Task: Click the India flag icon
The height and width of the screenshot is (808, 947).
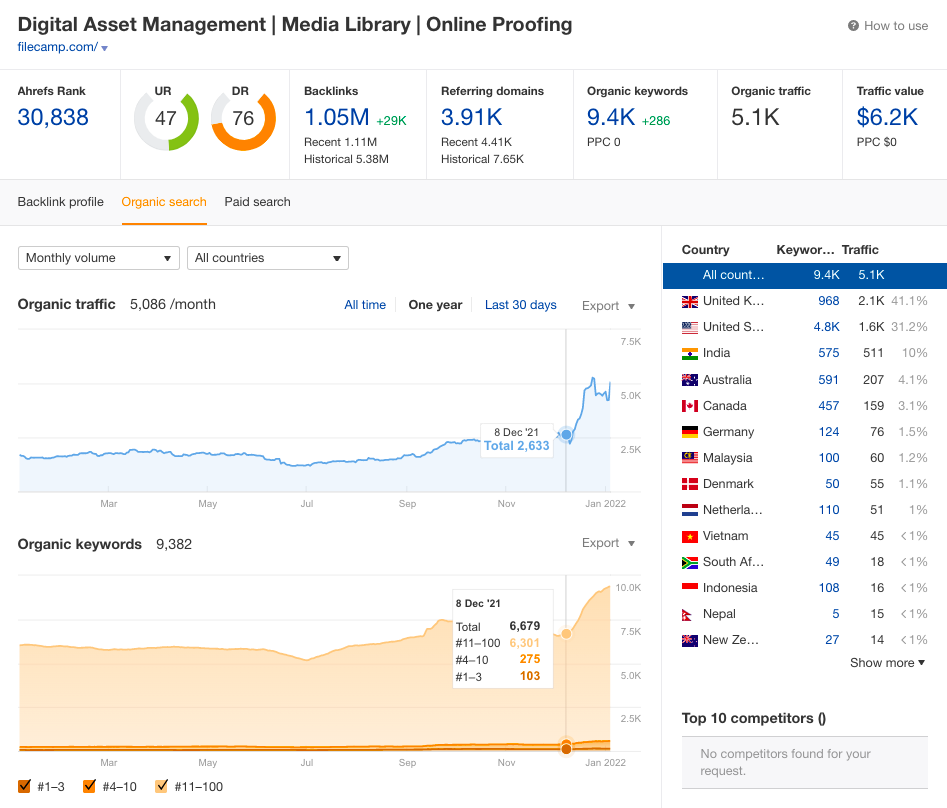Action: coord(690,354)
